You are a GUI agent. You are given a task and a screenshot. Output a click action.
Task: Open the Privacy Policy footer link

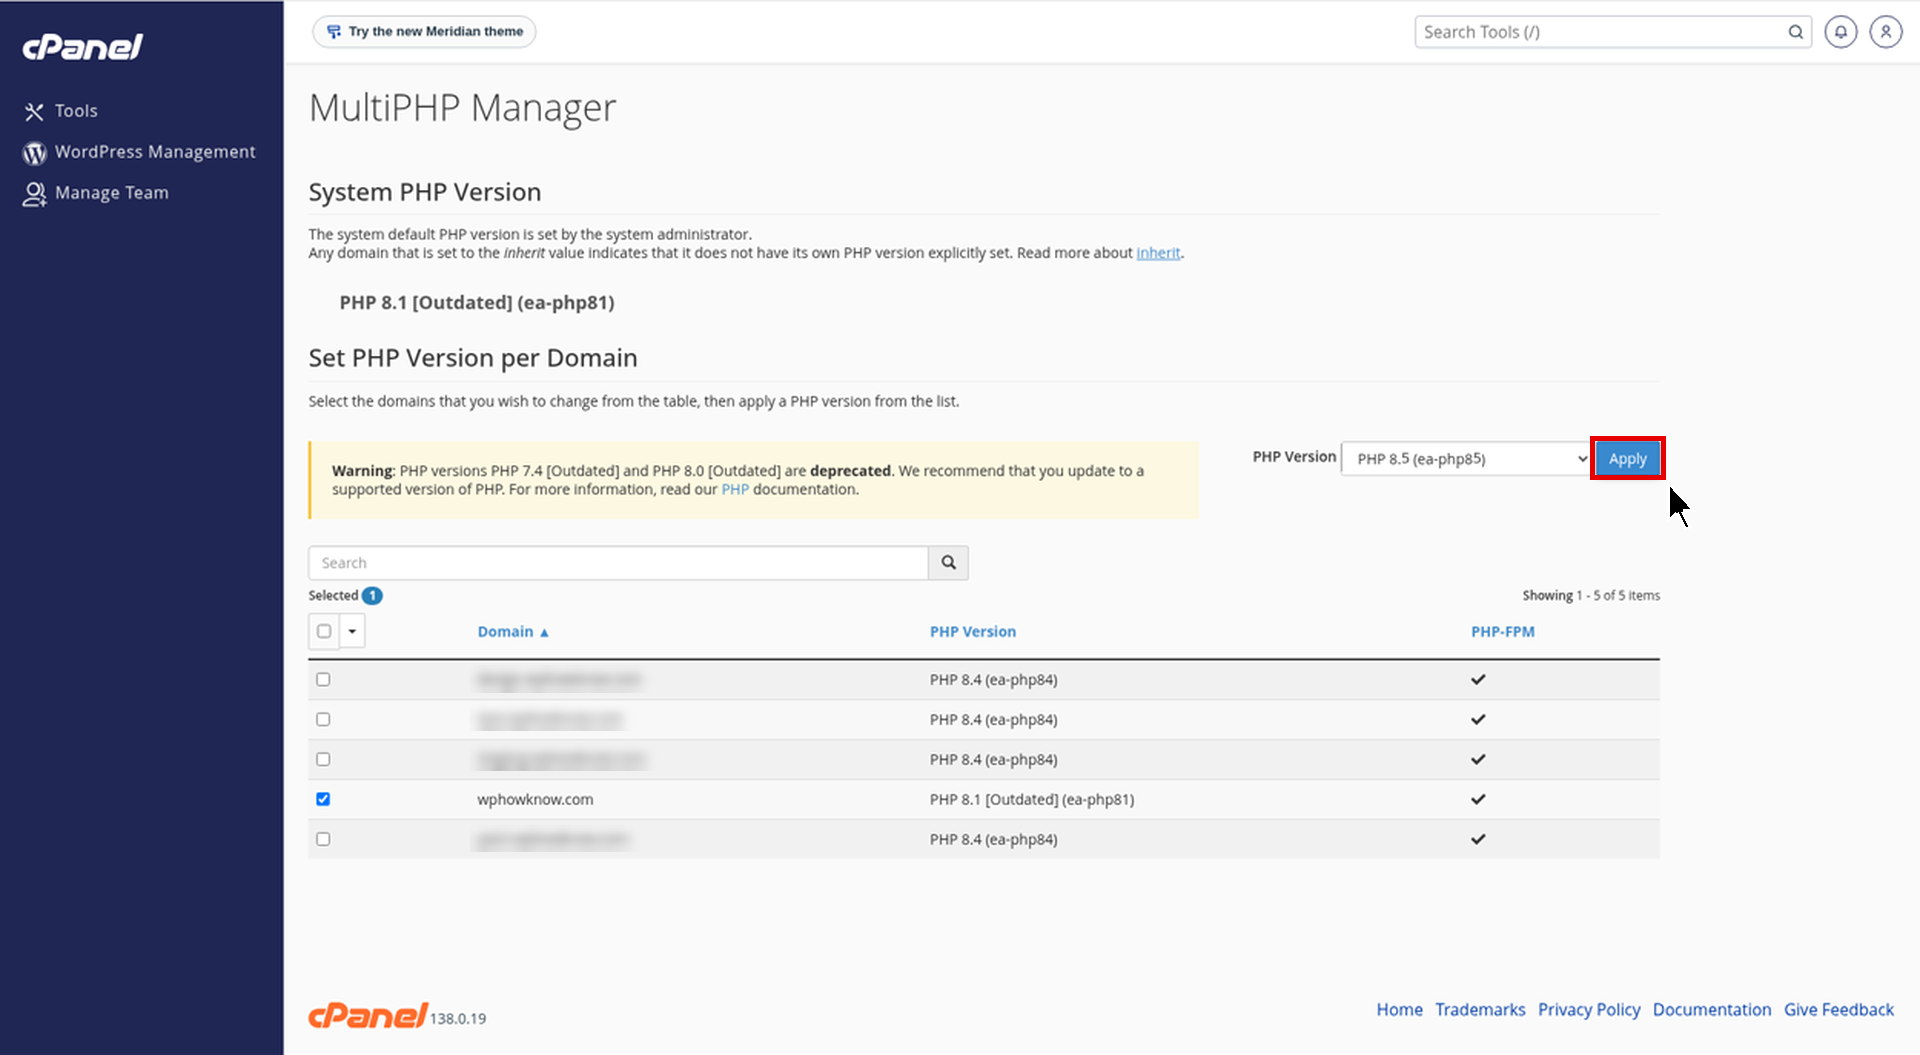pos(1589,1010)
